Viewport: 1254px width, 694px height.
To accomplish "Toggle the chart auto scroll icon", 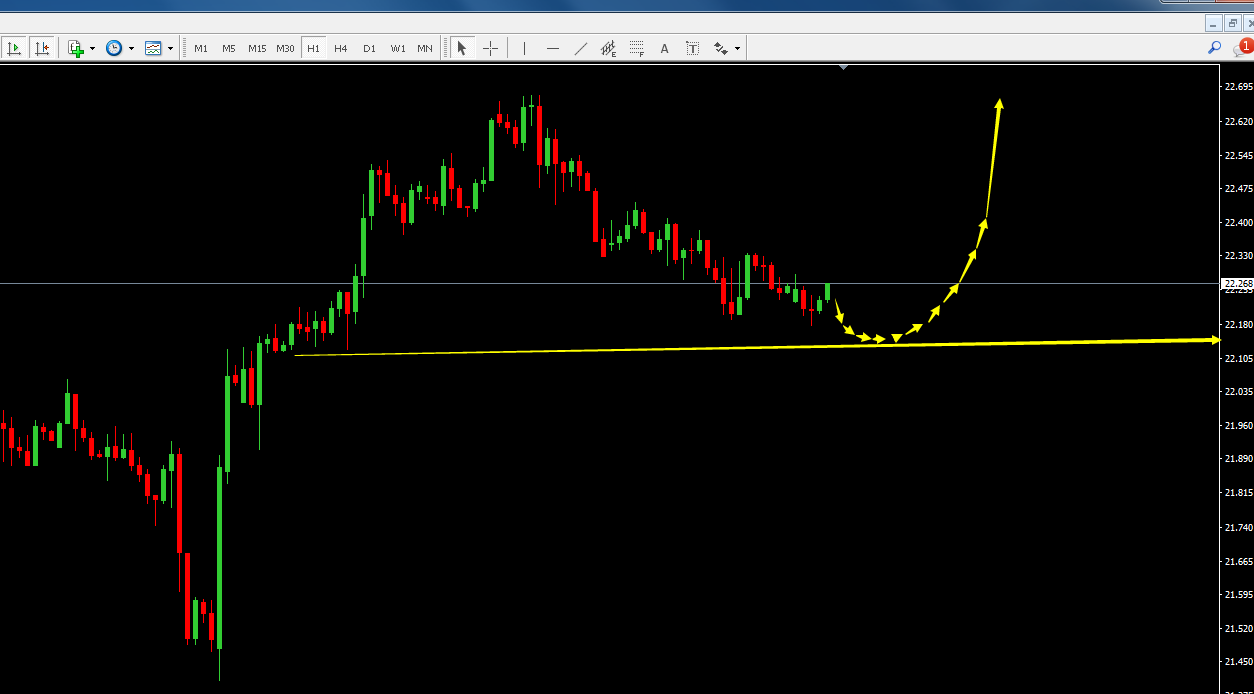I will (15, 48).
